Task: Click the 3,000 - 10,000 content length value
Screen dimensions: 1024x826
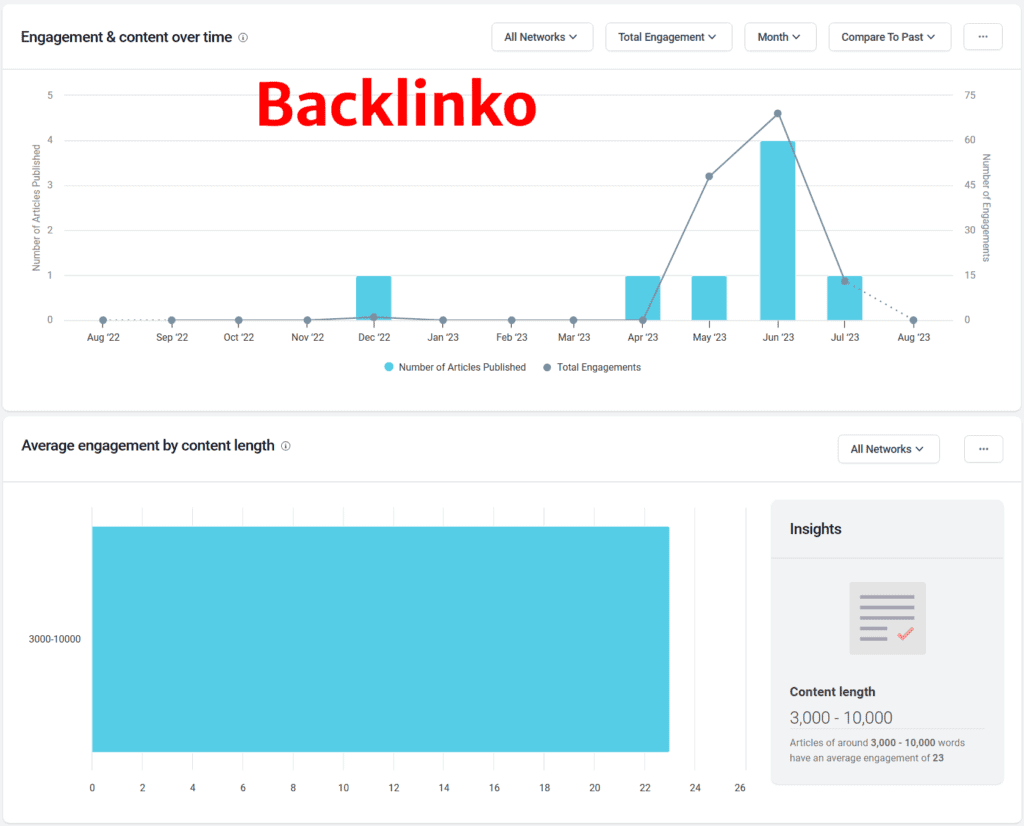Action: [x=841, y=717]
